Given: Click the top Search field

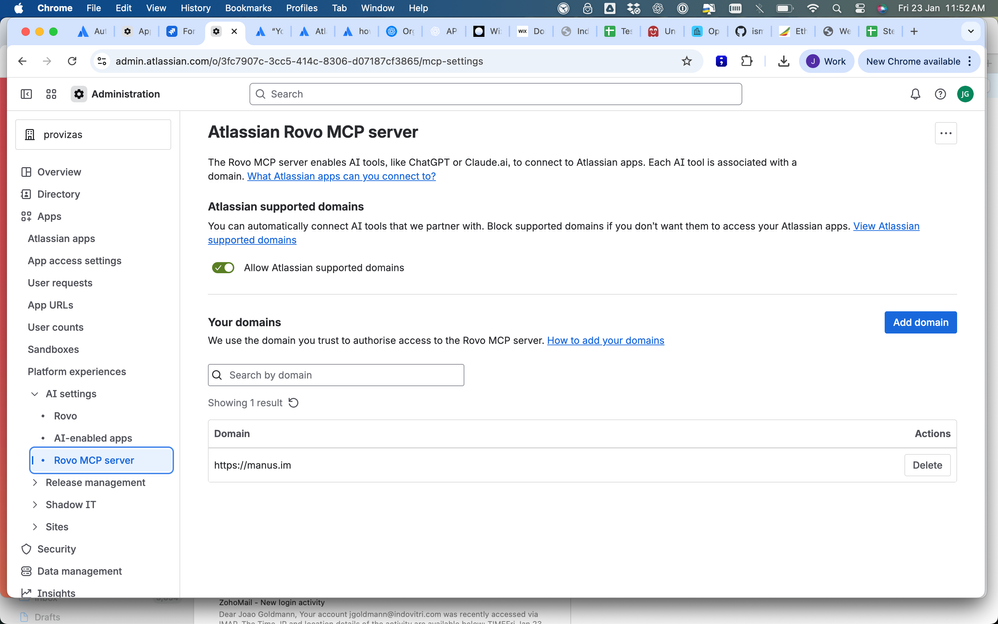Looking at the screenshot, I should tap(495, 94).
